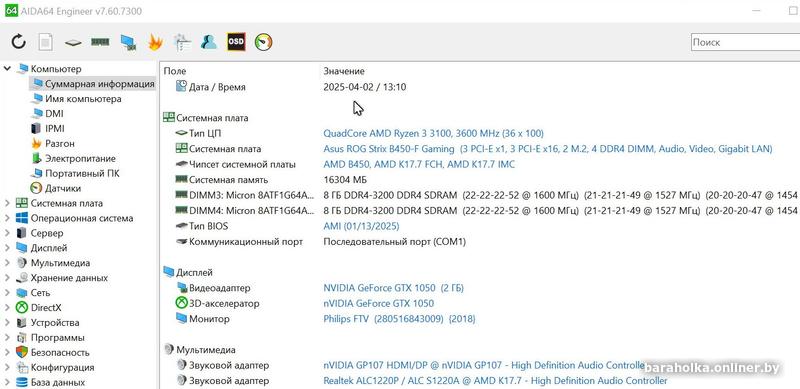Click the user profile toolbar icon
Screen dimensions: 800x389
209,42
